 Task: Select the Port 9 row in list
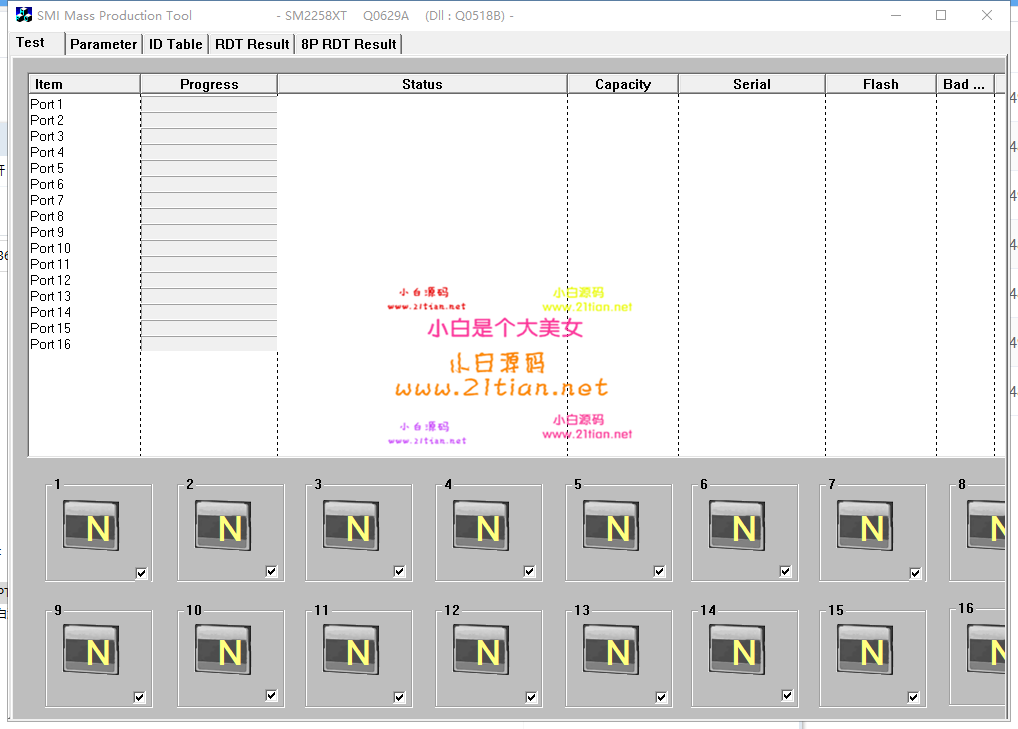[x=47, y=233]
